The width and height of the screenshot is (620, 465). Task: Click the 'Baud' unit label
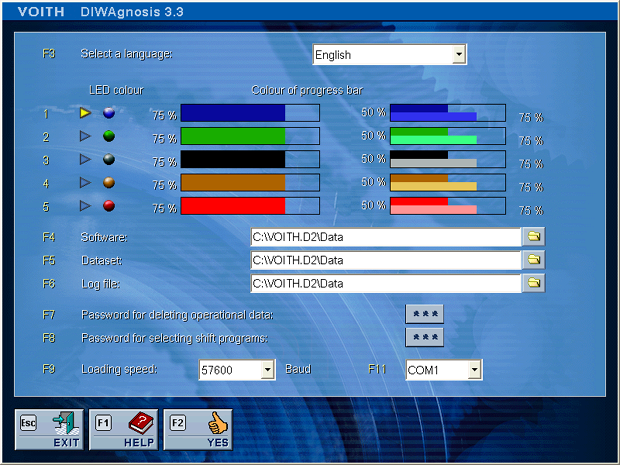click(x=298, y=369)
